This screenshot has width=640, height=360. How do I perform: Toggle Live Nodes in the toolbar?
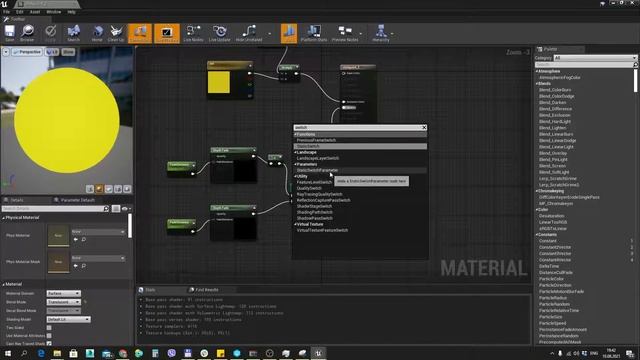tap(193, 33)
